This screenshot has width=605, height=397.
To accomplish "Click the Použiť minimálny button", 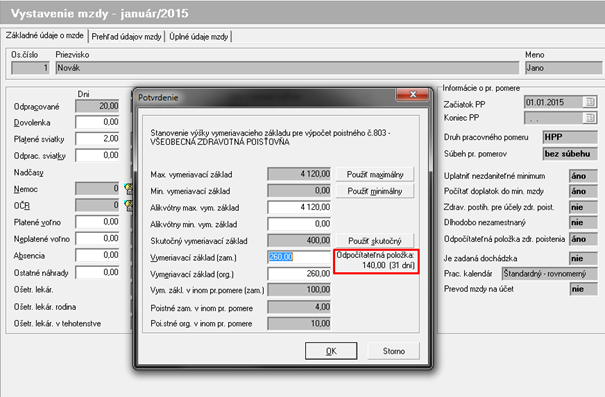I will [x=375, y=191].
